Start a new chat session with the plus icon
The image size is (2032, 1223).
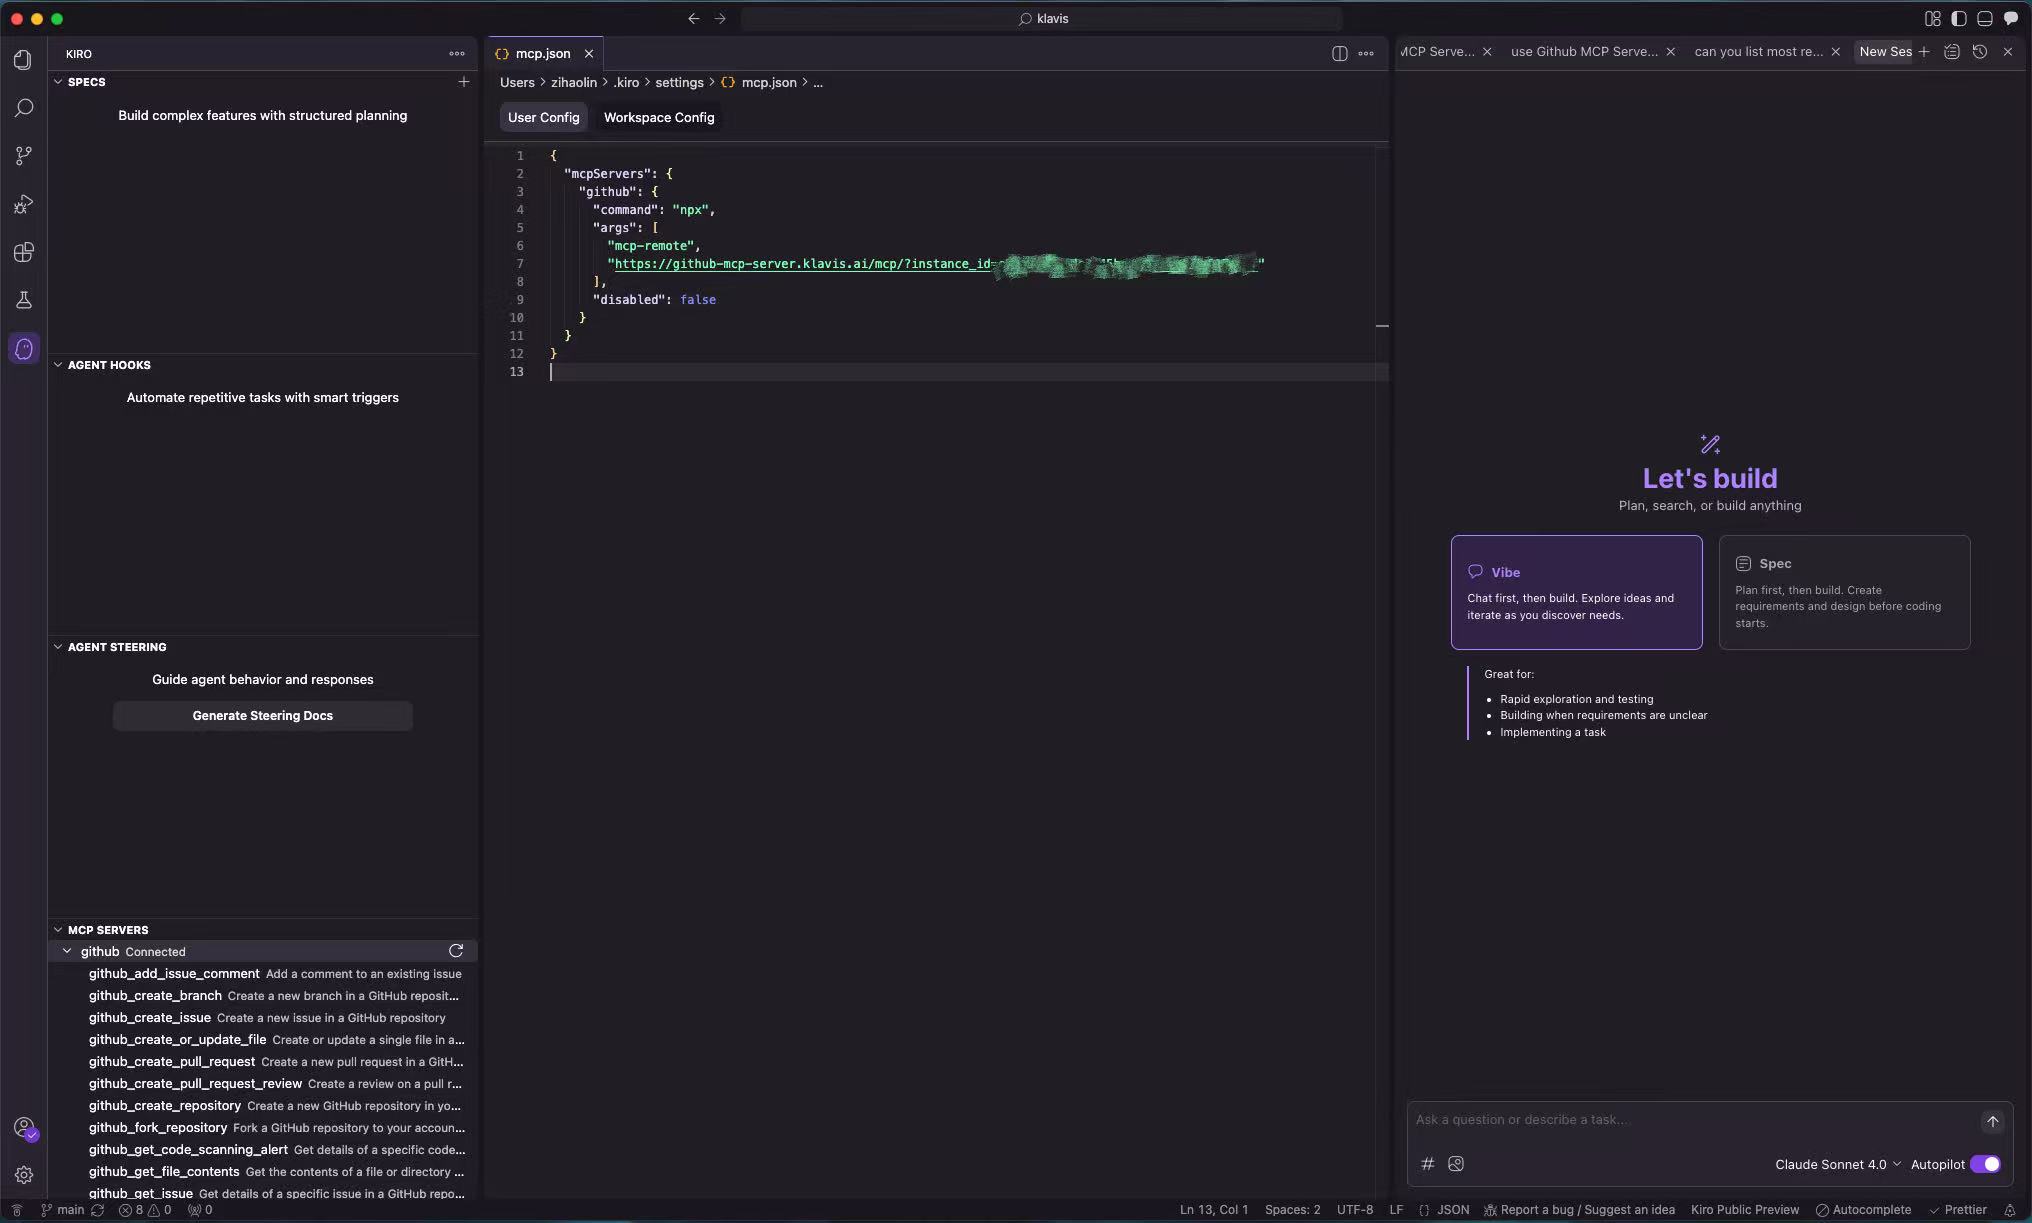(x=1924, y=51)
